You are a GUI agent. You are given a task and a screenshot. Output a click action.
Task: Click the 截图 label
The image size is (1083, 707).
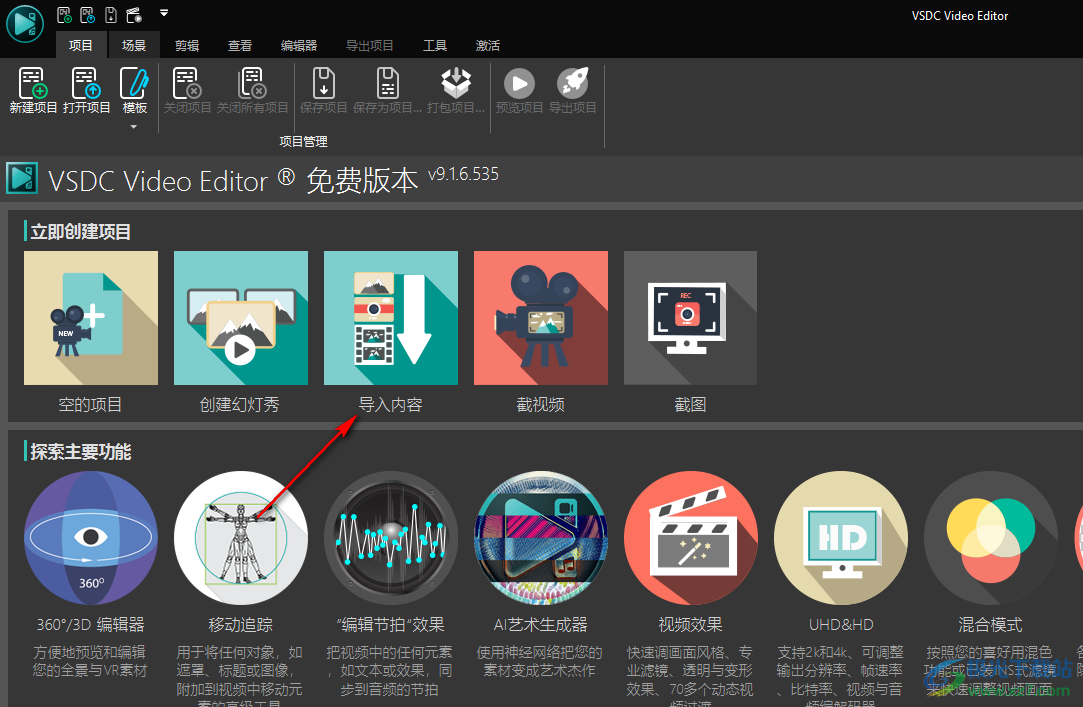[690, 405]
